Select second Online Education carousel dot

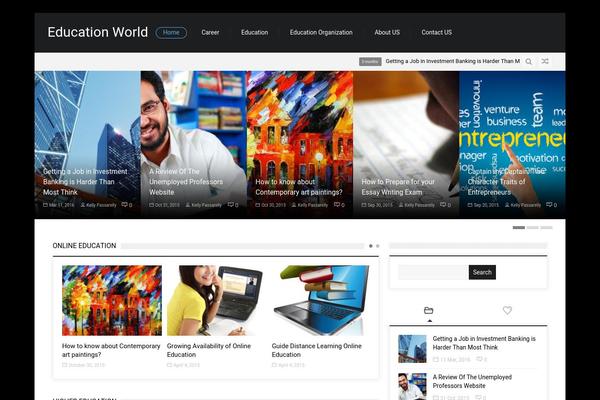(x=378, y=246)
